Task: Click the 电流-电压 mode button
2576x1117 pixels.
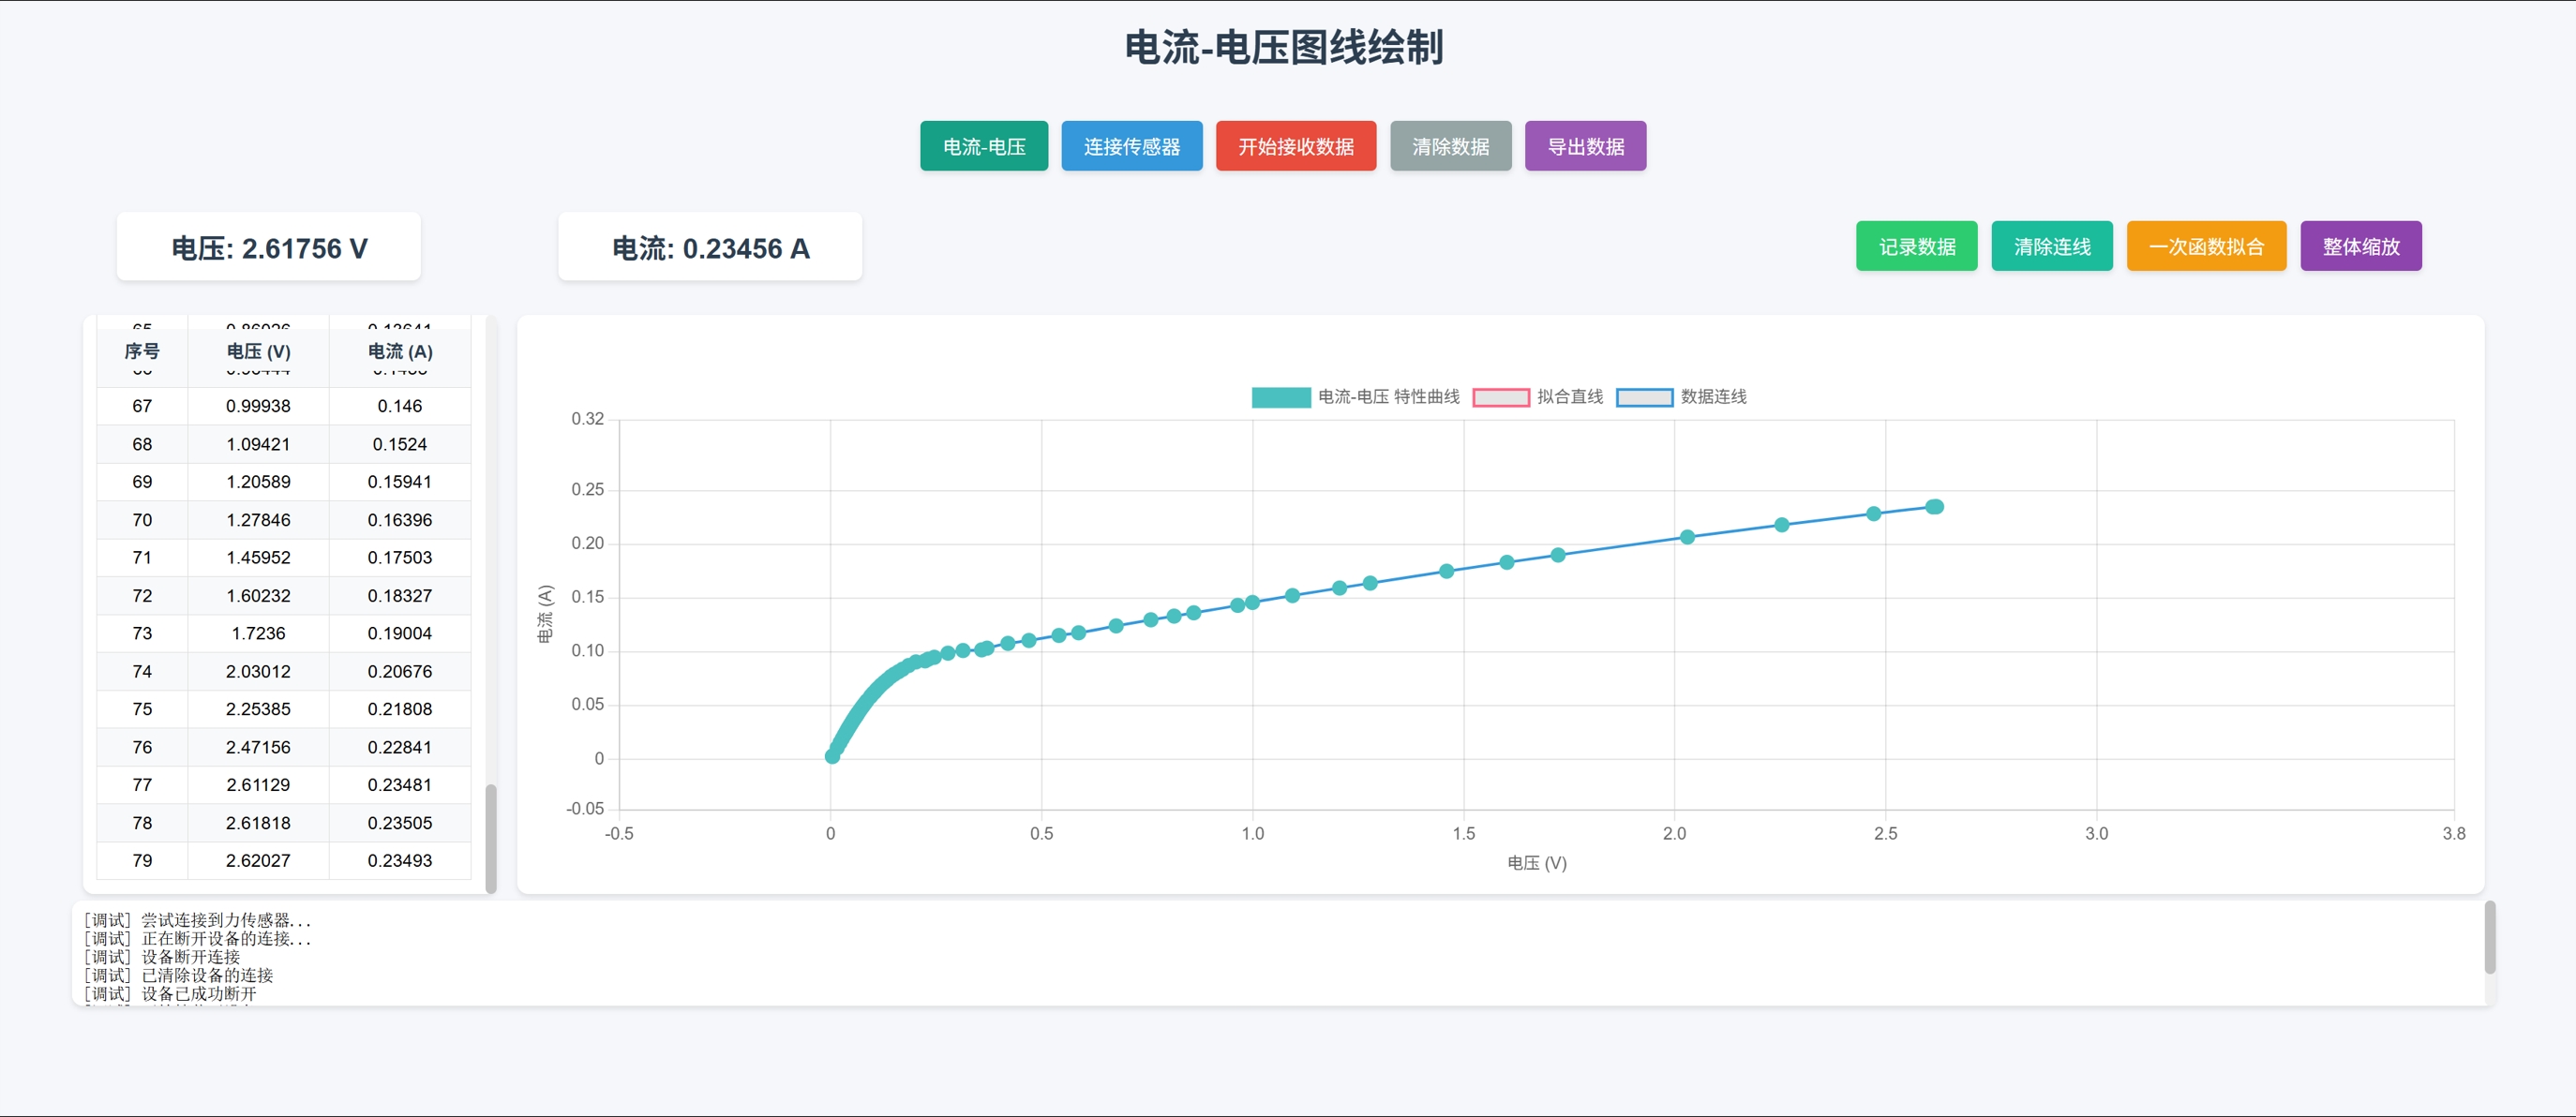Action: [x=983, y=146]
